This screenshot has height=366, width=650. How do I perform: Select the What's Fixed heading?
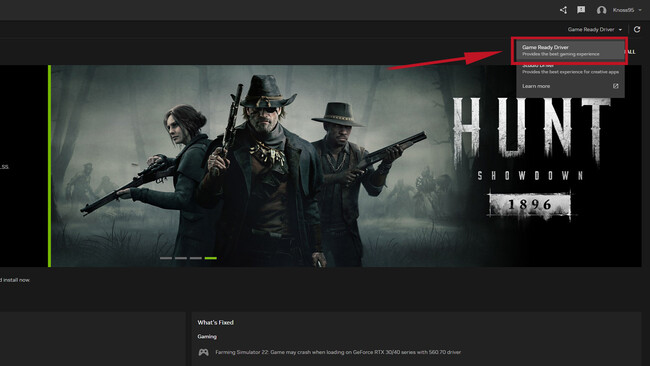(x=216, y=322)
